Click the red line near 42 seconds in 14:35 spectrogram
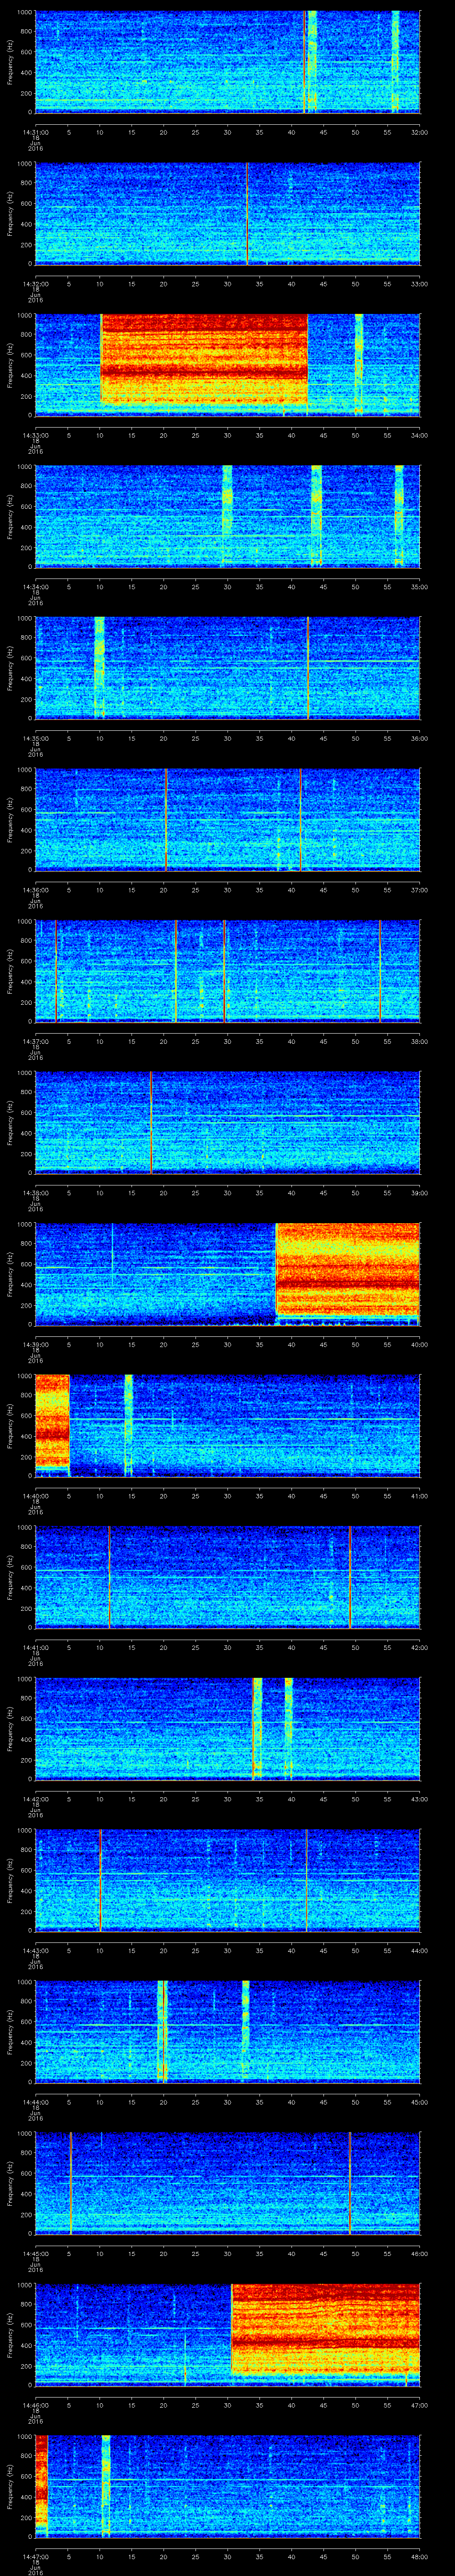The image size is (455, 2576). click(x=308, y=668)
